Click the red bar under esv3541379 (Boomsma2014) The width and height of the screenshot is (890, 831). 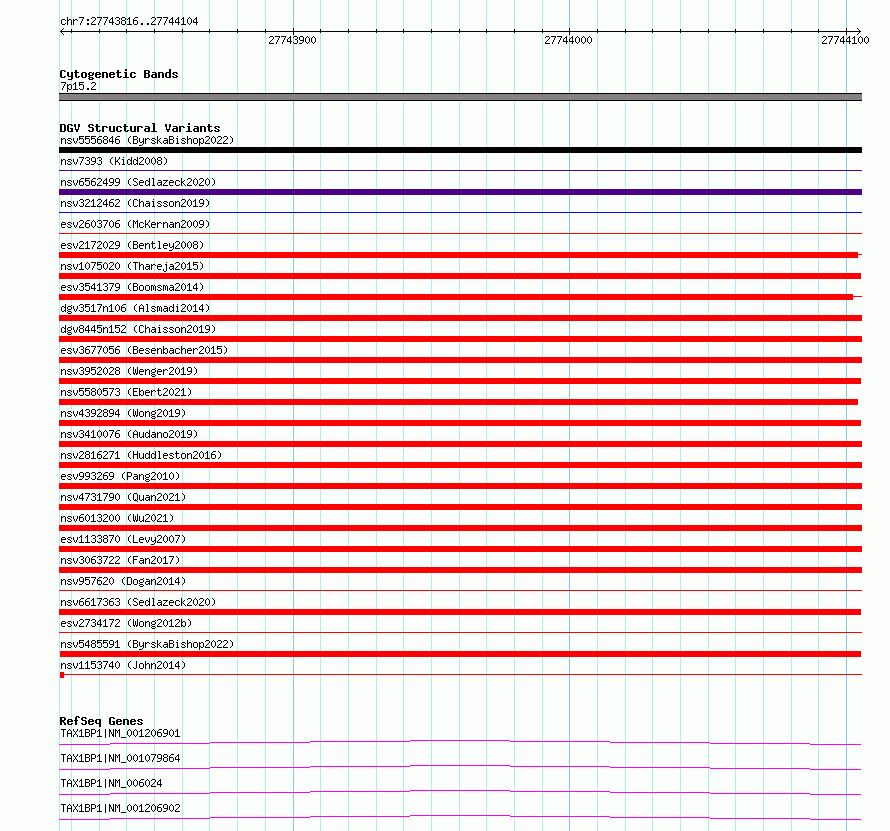456,297
